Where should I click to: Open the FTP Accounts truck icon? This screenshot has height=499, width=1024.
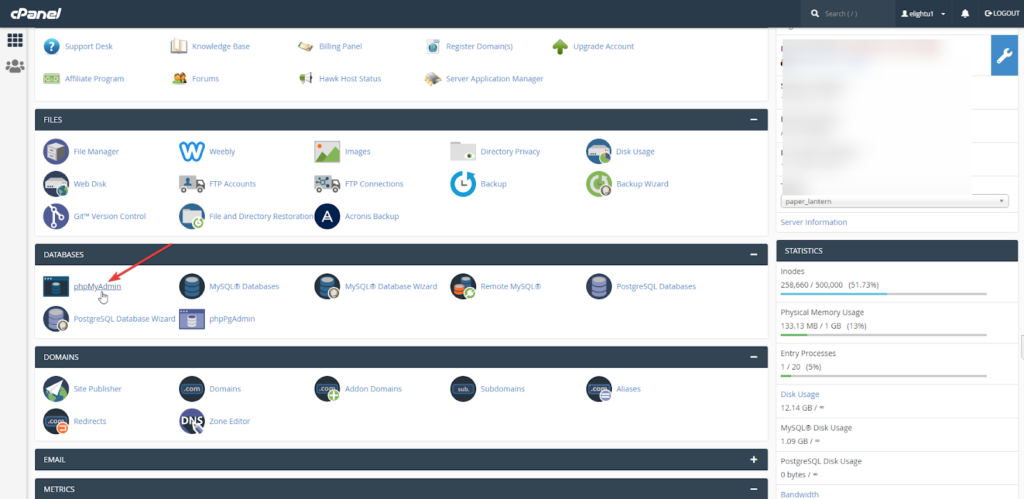click(x=192, y=184)
